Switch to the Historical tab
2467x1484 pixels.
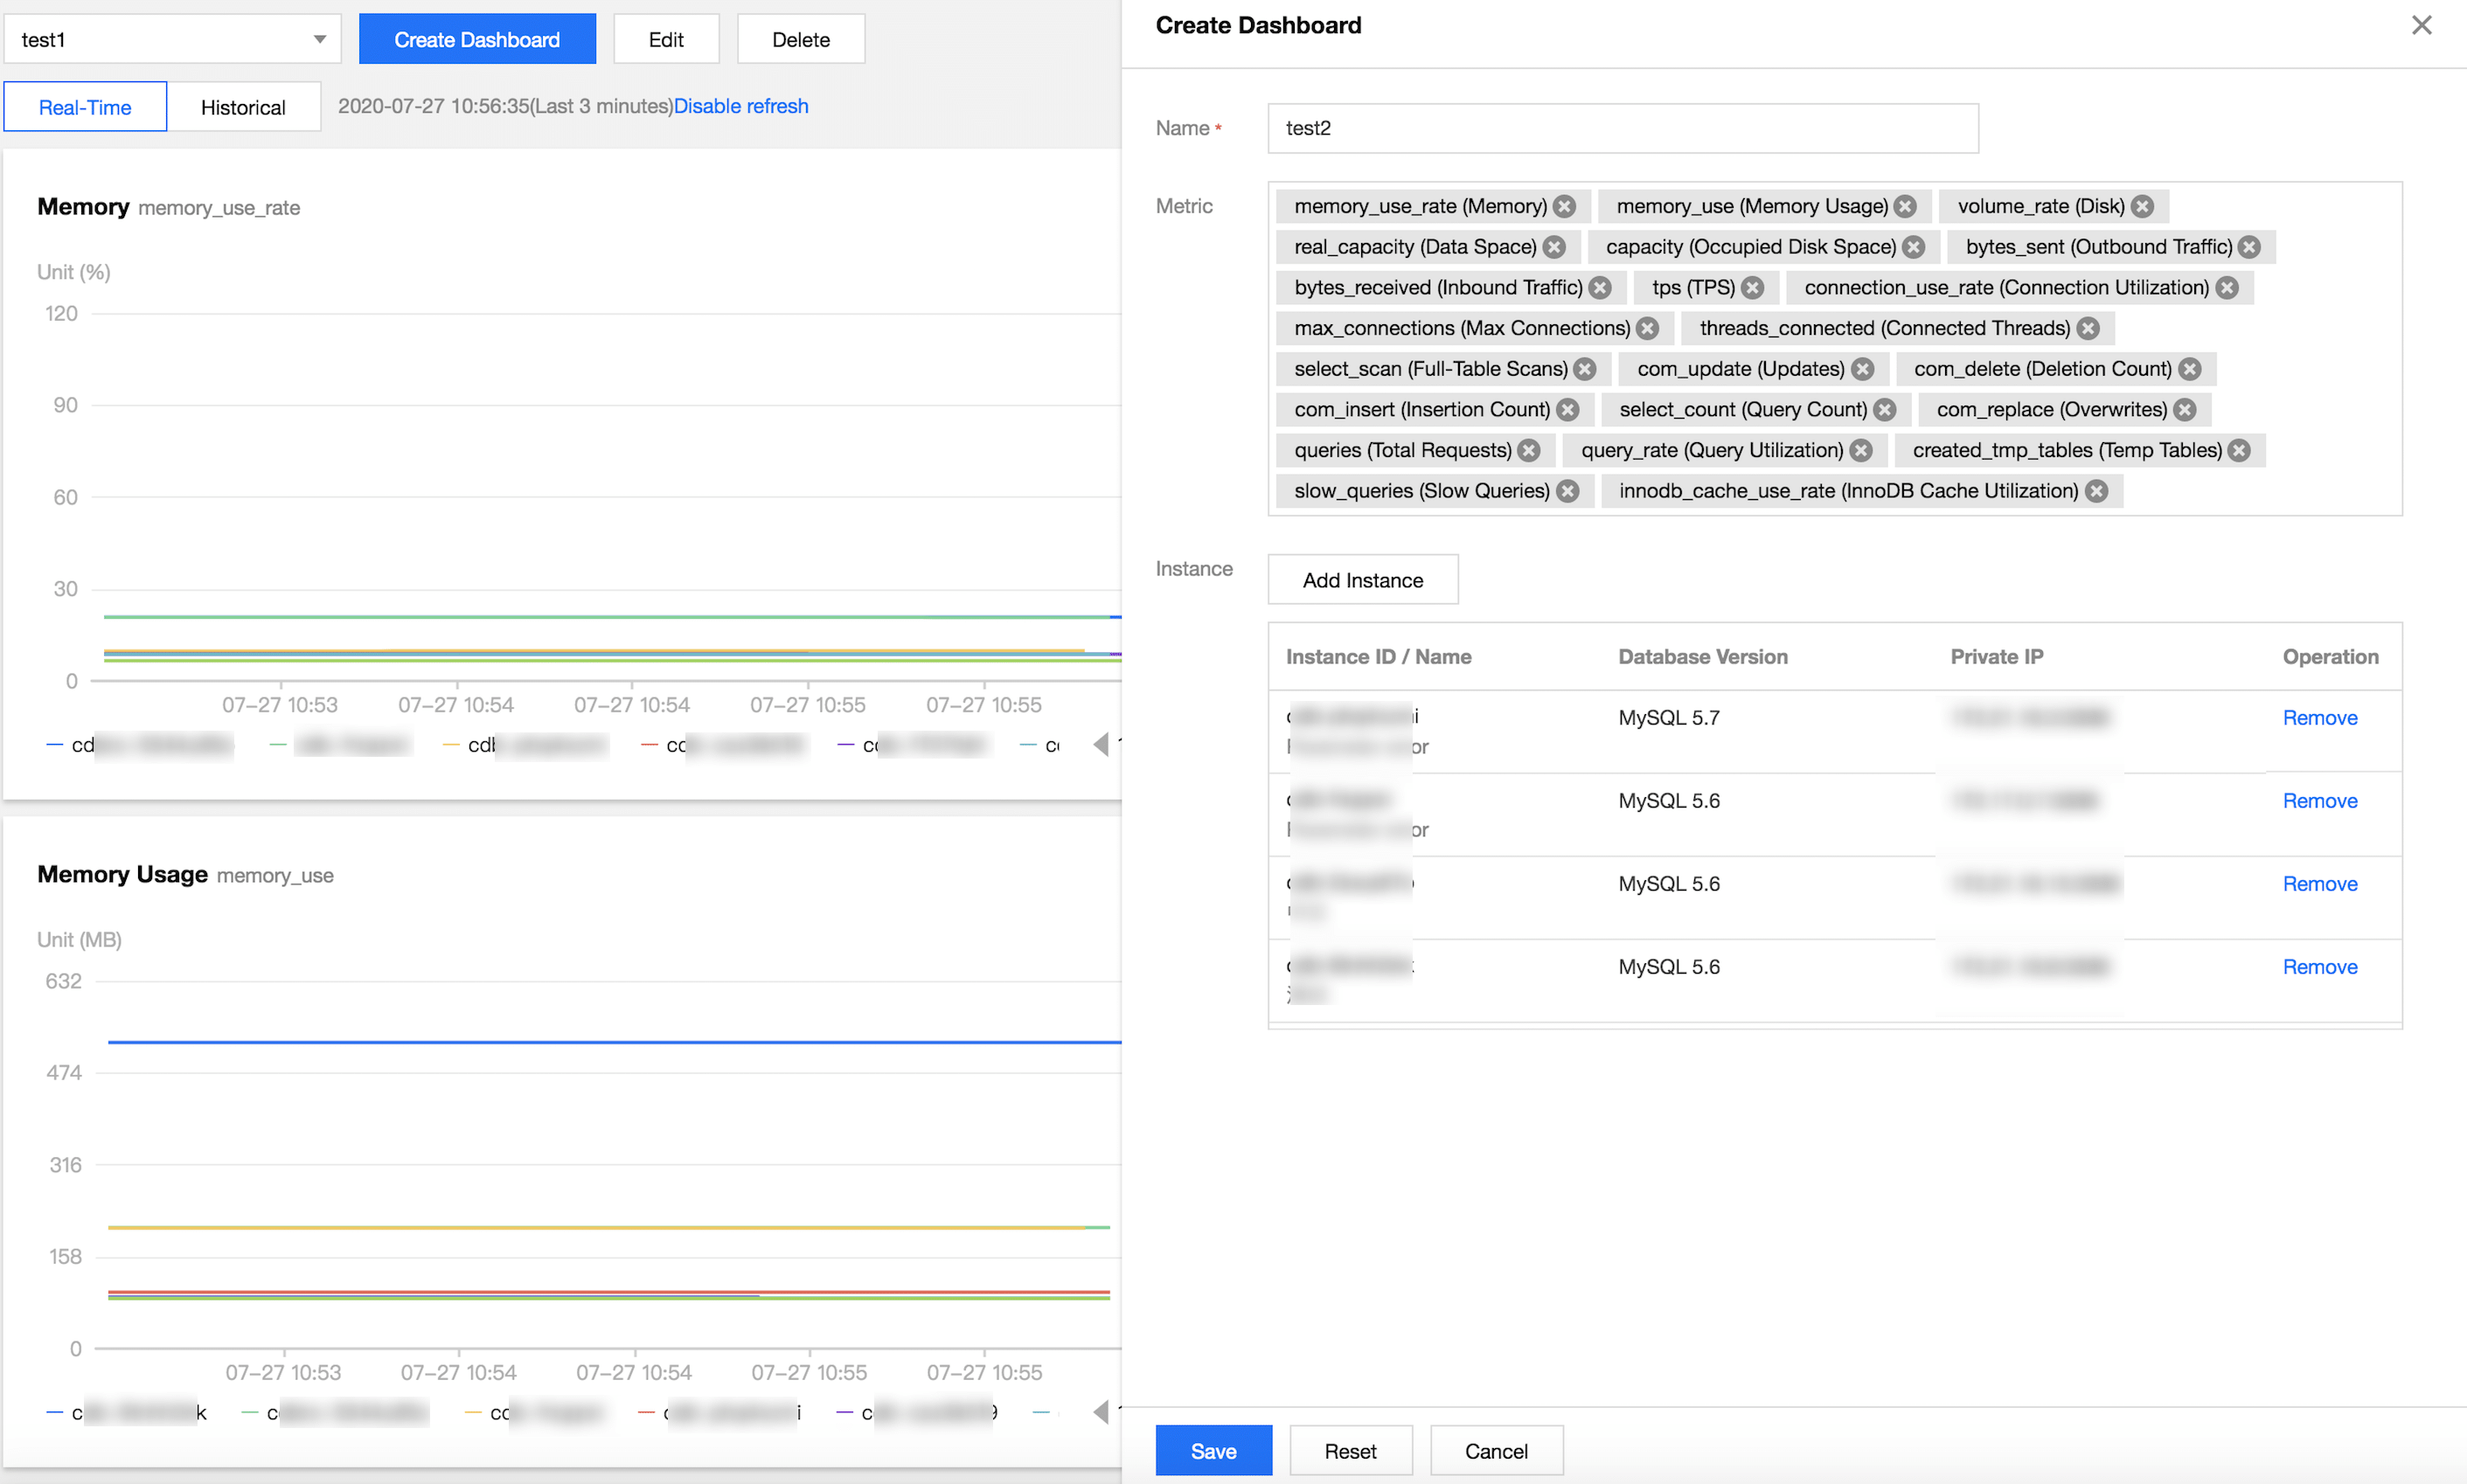243,107
